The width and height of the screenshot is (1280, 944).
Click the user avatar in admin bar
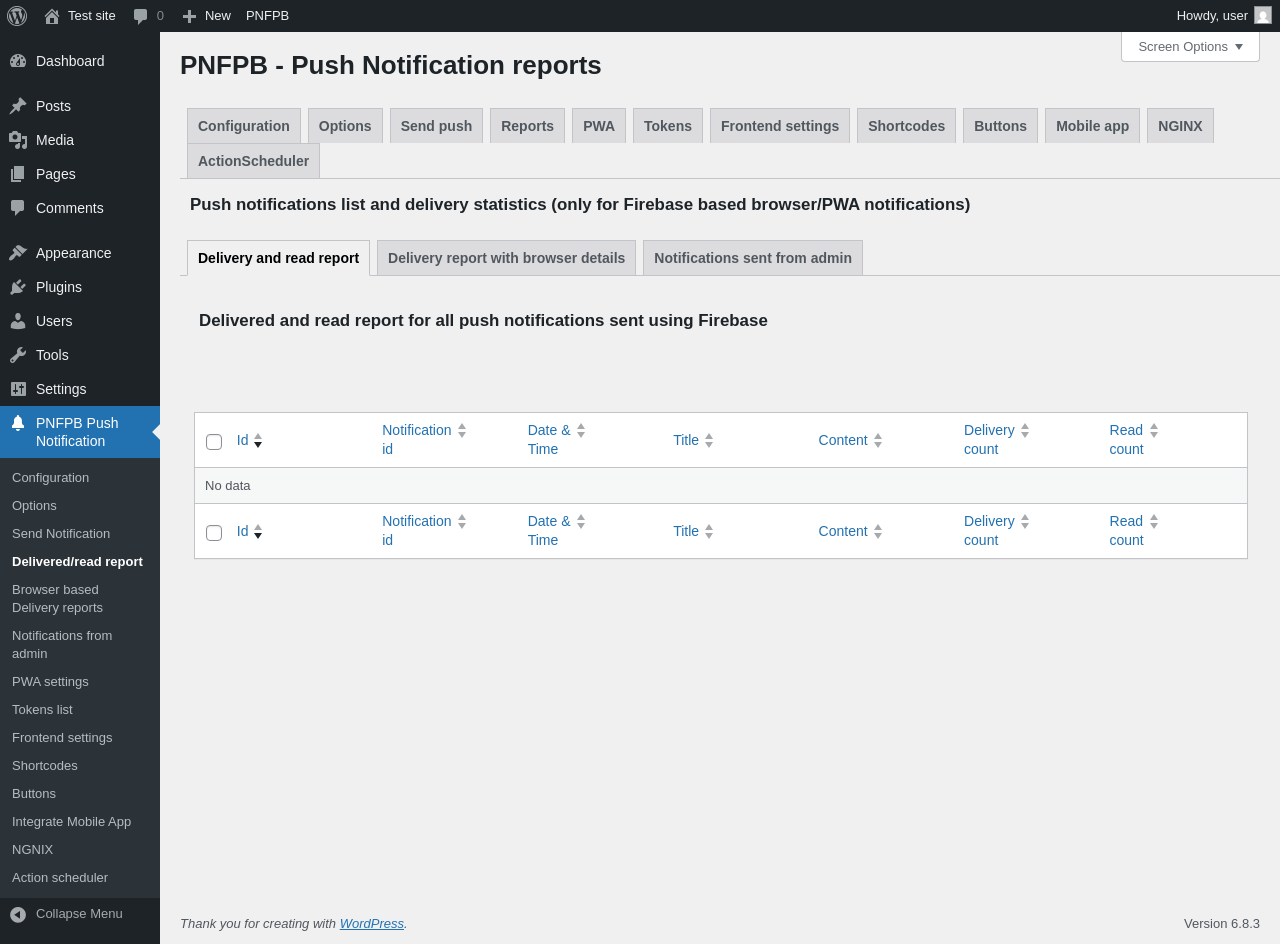[1263, 16]
